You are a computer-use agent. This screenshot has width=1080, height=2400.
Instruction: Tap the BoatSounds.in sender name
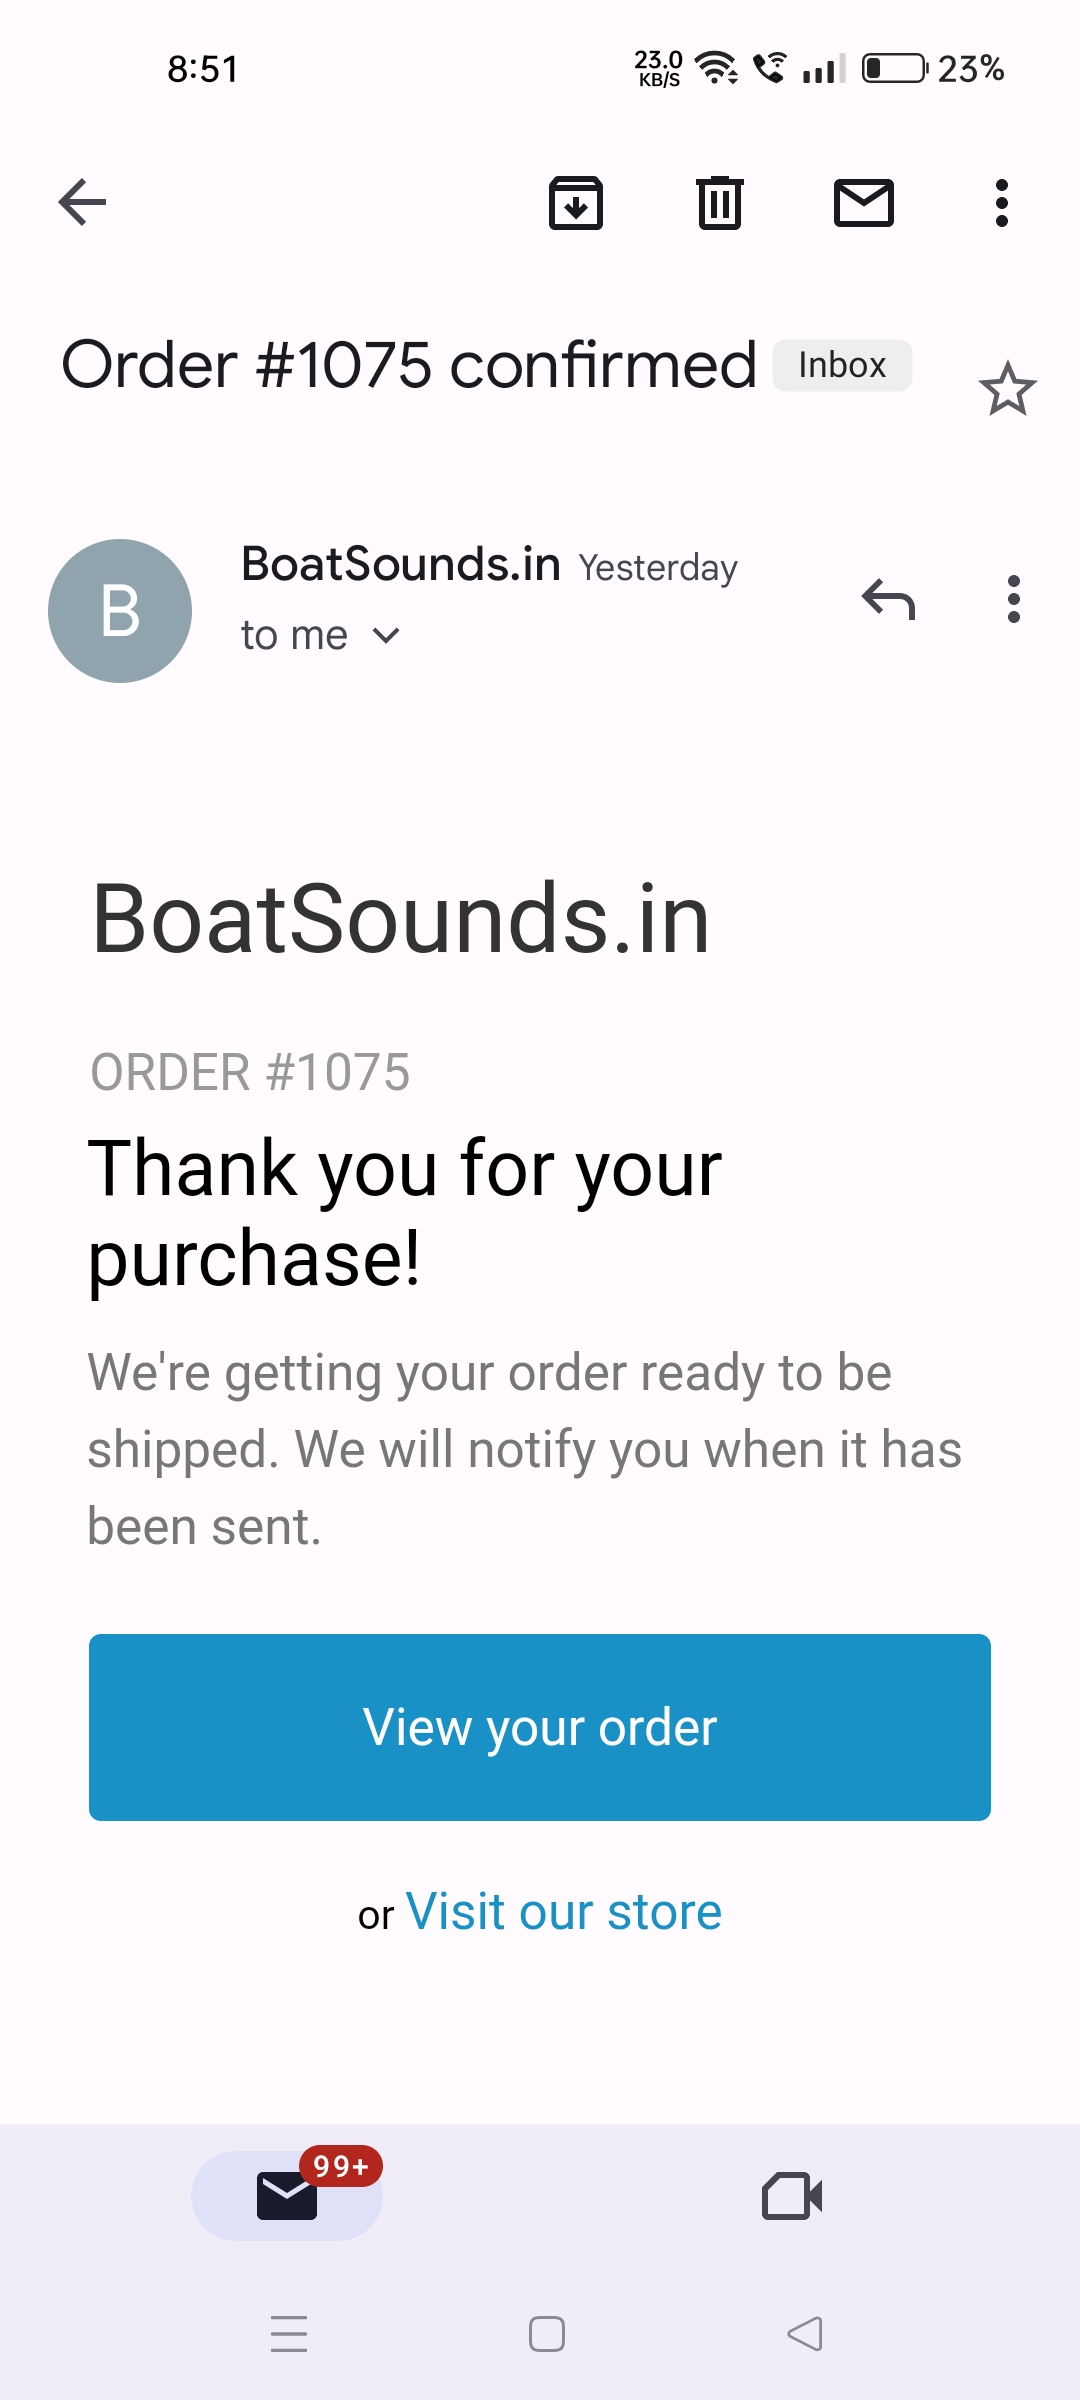[401, 564]
